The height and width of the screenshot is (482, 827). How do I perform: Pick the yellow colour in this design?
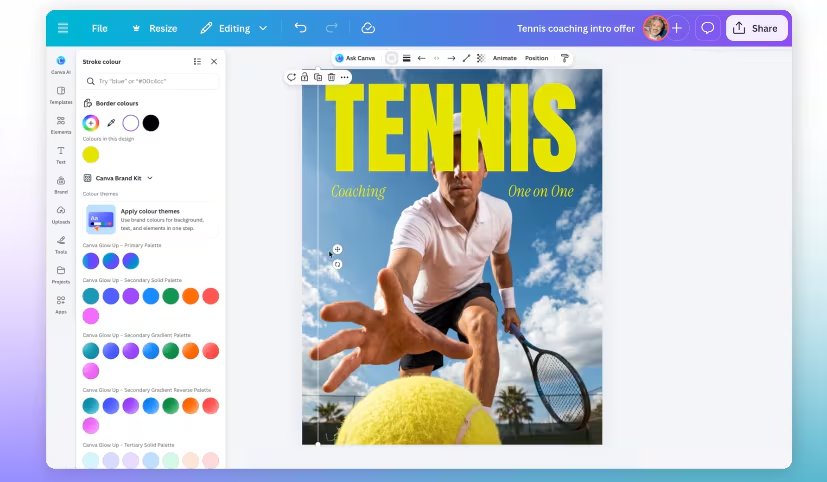point(91,155)
